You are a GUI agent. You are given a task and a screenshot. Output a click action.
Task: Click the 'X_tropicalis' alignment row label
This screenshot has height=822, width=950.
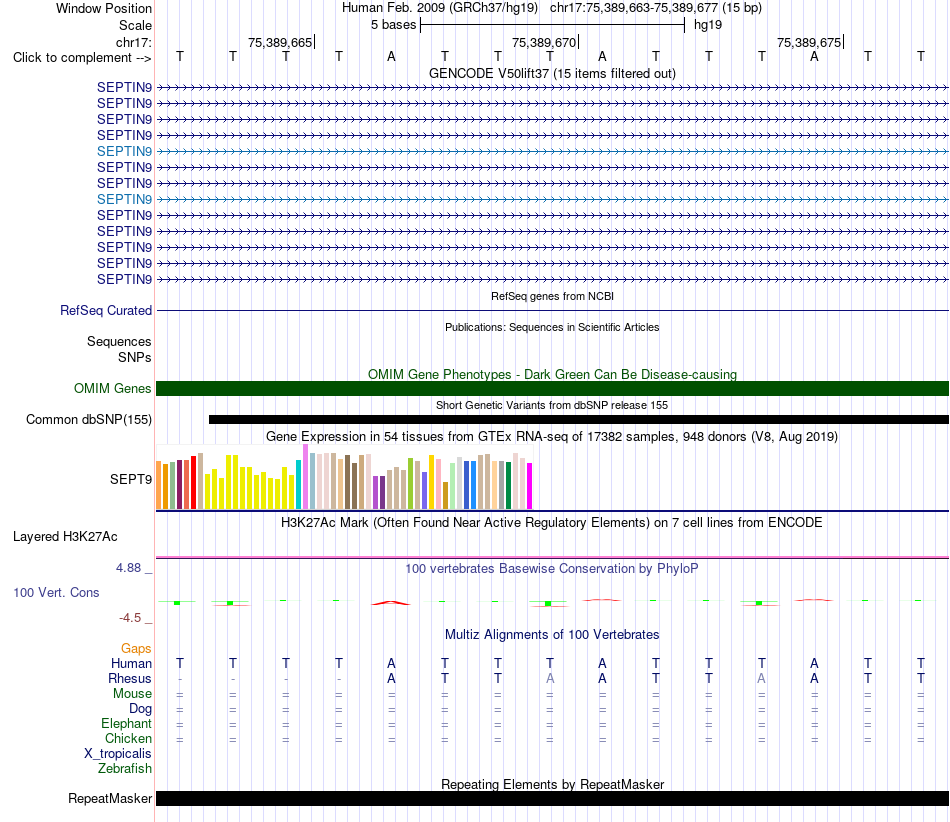tap(118, 754)
